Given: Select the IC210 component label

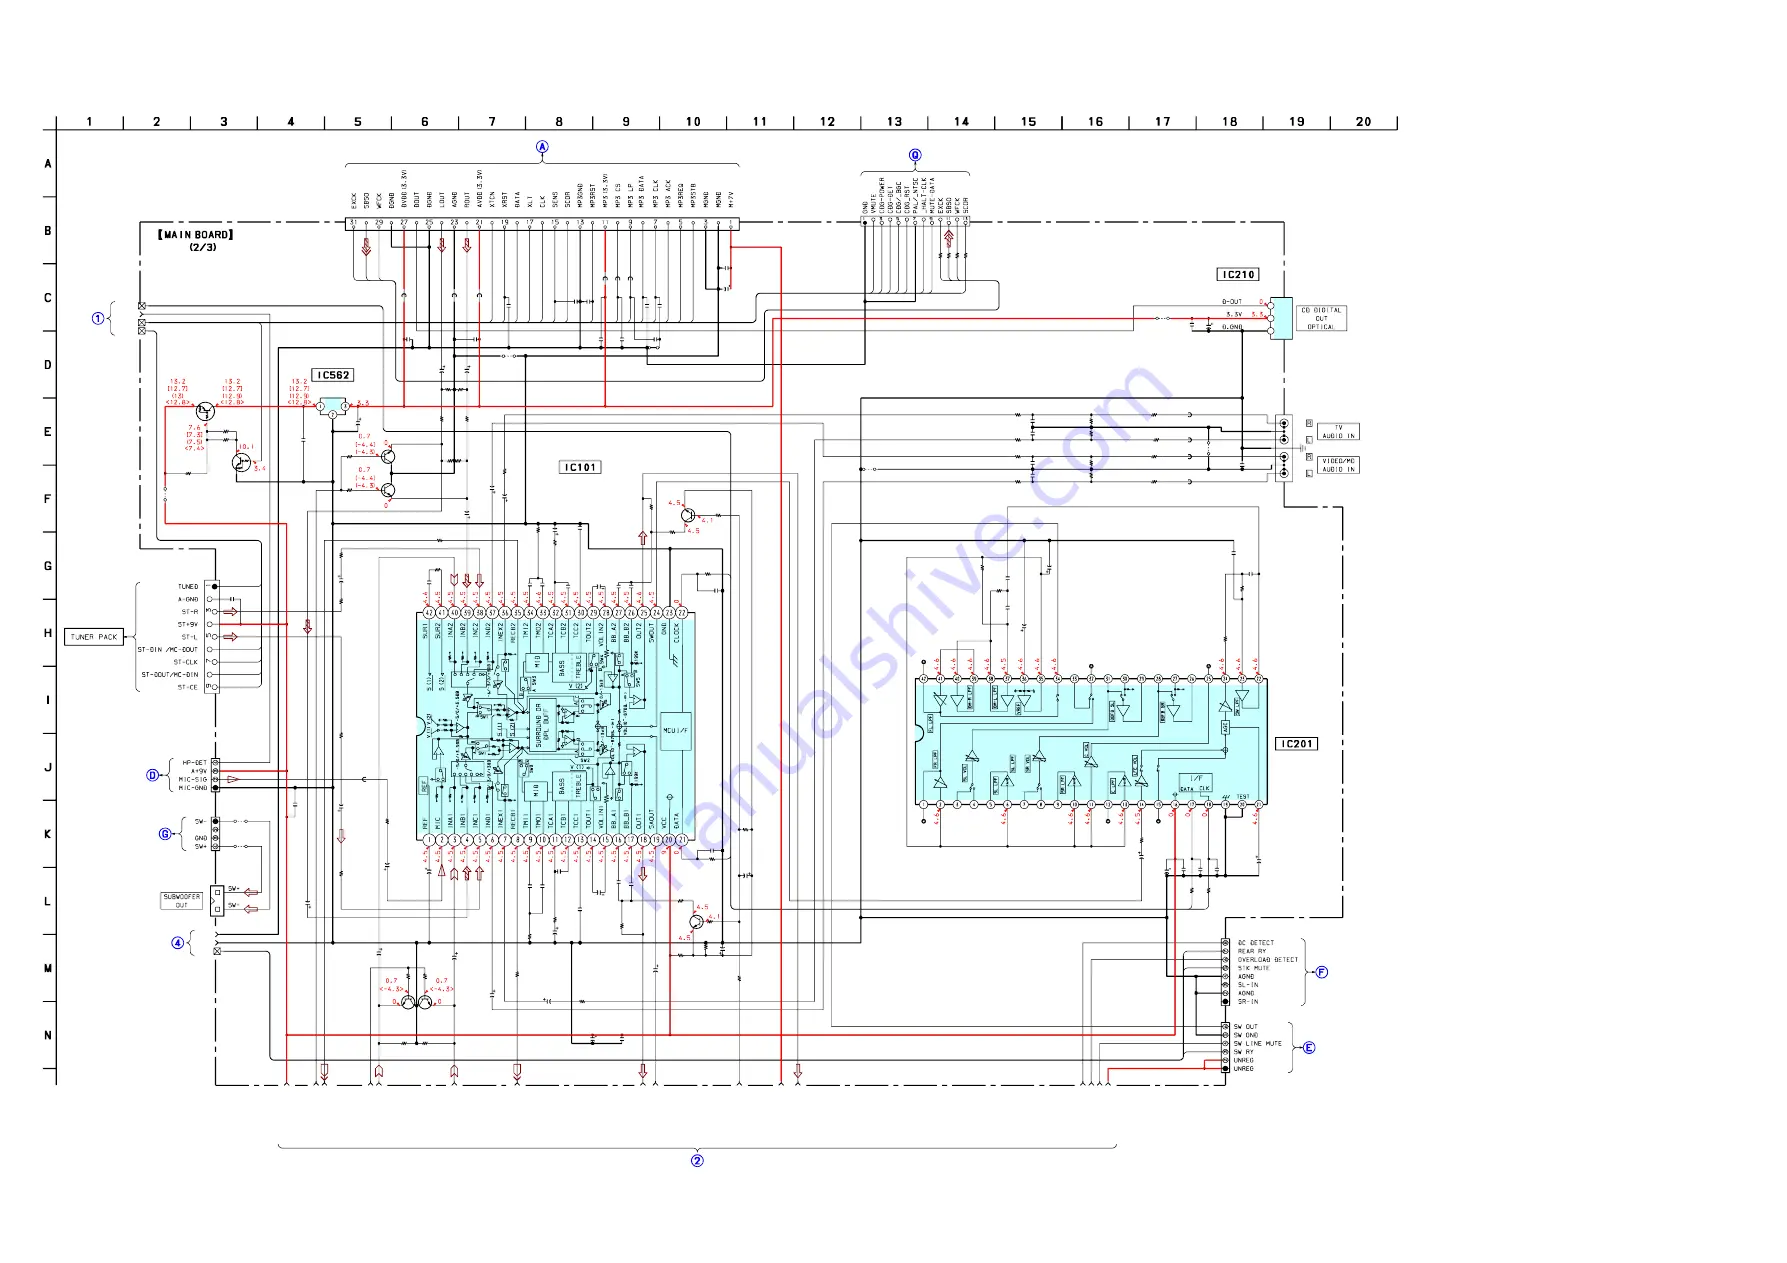Looking at the screenshot, I should (1238, 274).
